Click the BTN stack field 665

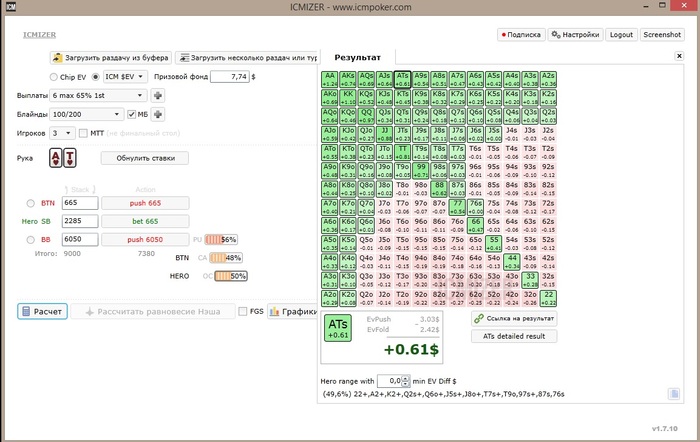click(x=80, y=203)
